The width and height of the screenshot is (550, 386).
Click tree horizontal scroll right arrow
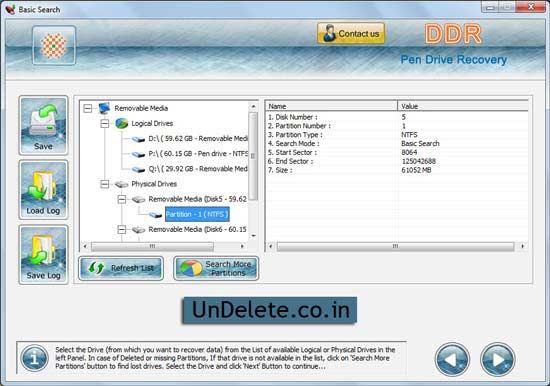[x=242, y=246]
